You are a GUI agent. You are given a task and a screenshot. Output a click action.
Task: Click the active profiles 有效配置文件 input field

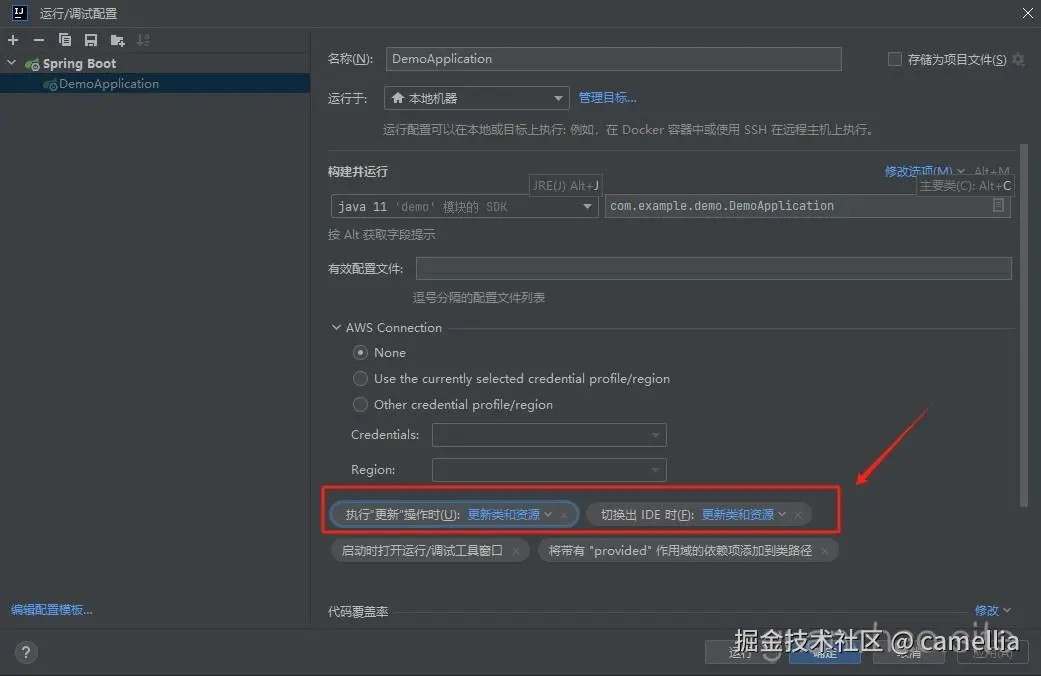tap(714, 269)
